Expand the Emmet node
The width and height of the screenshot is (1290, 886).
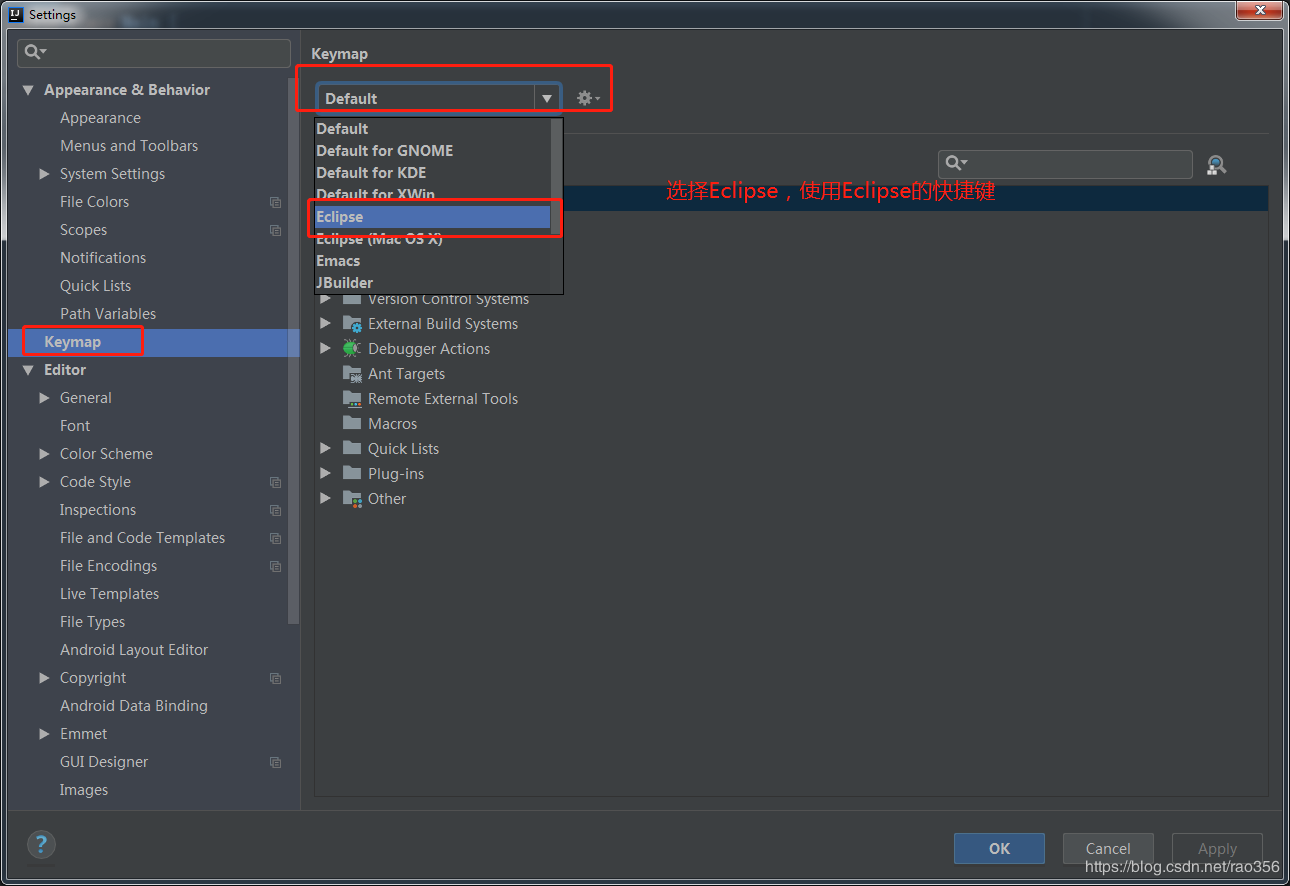(x=44, y=734)
